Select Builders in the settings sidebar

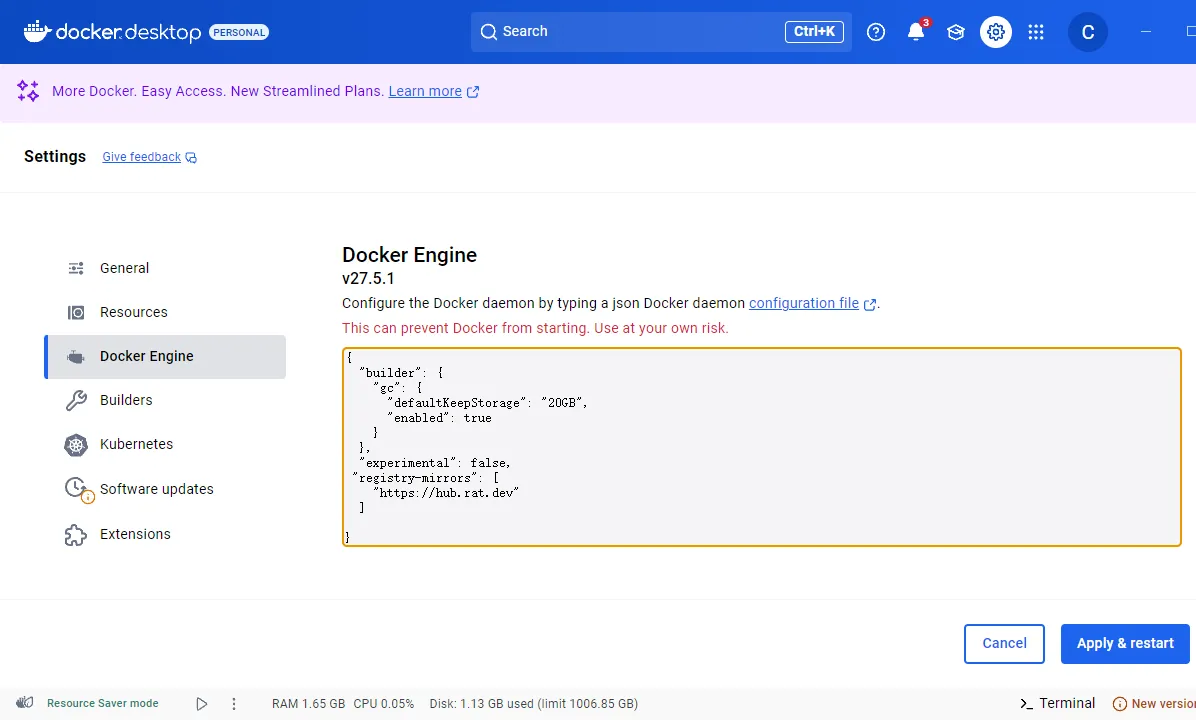coord(126,400)
